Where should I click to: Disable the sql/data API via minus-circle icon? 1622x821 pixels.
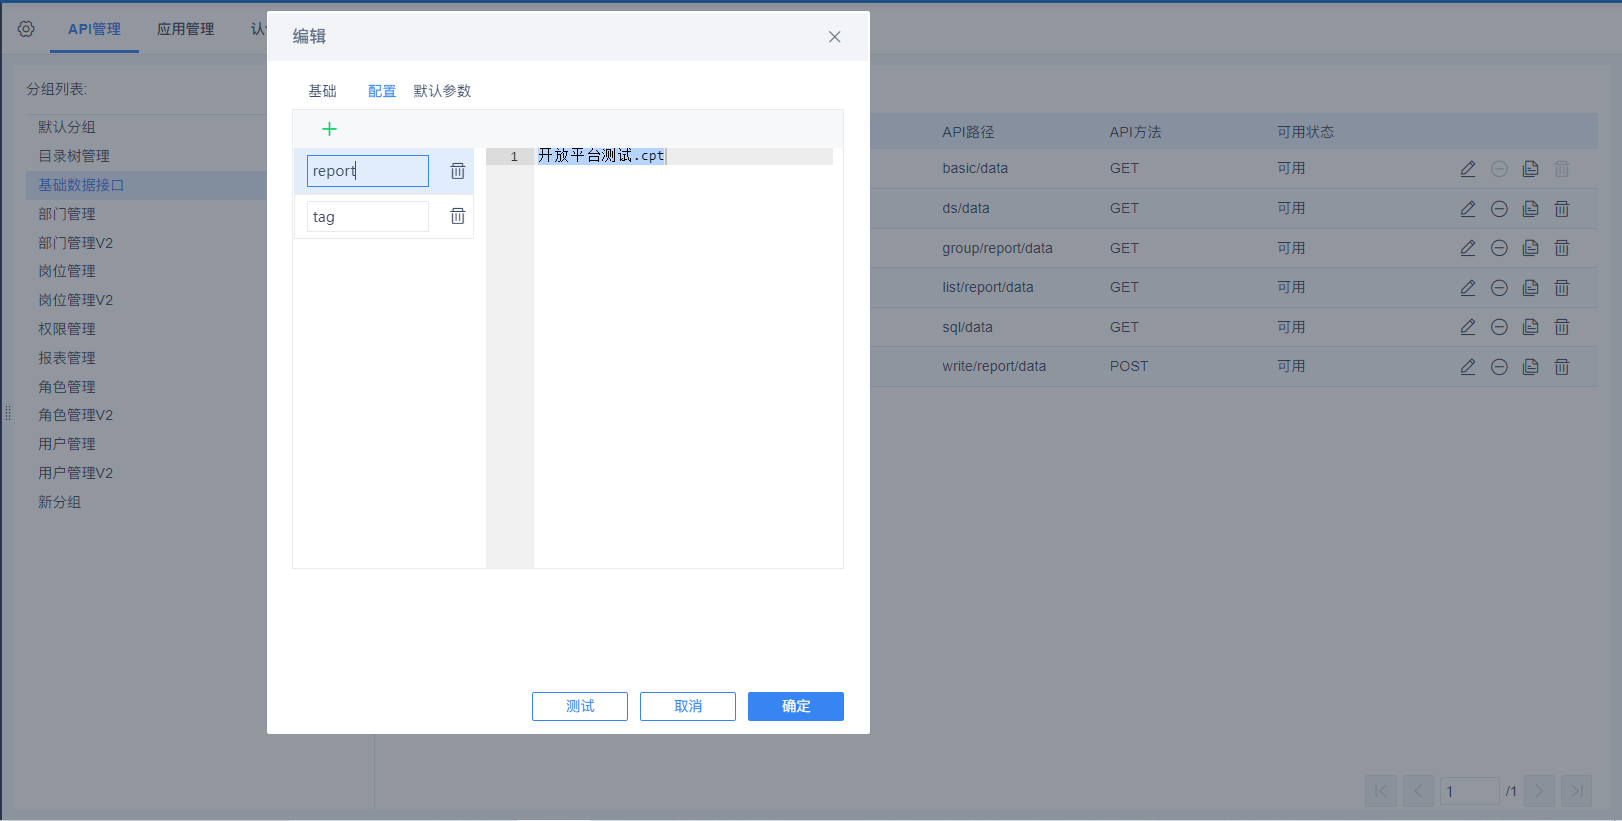[1499, 327]
